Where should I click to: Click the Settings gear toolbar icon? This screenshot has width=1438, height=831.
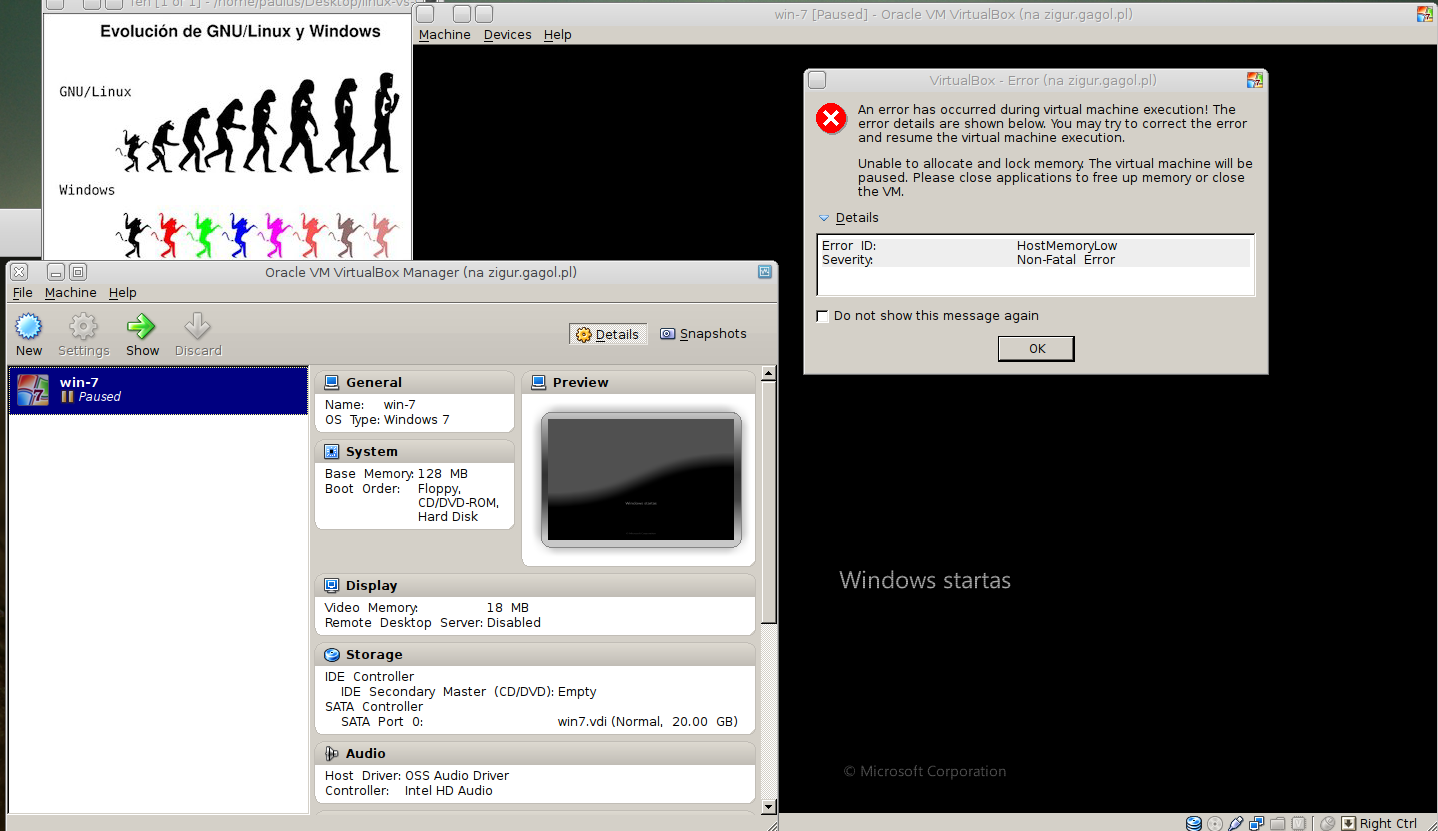83,327
